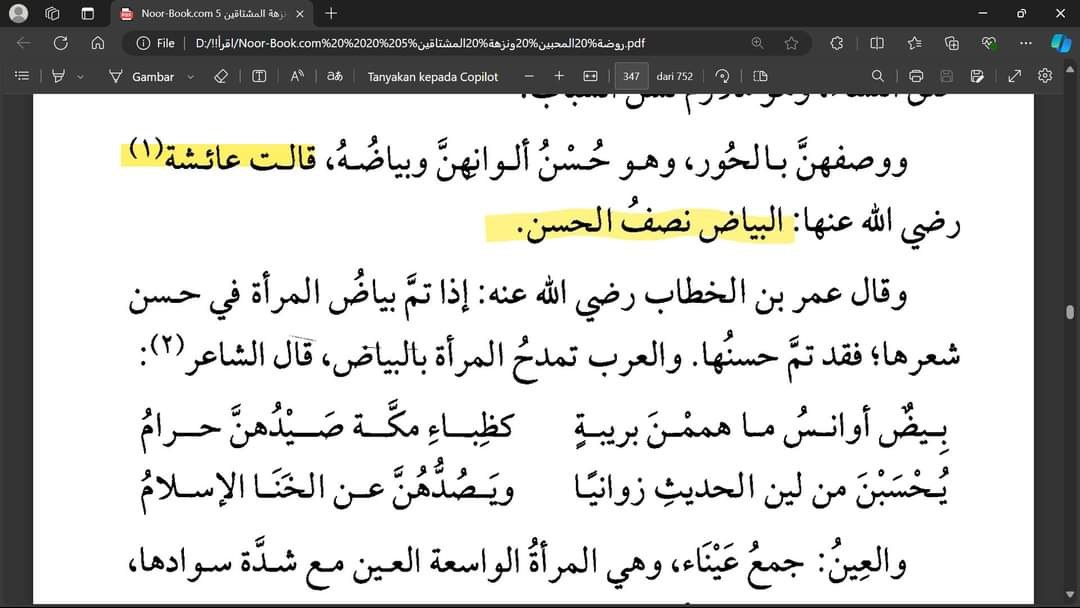
Task: Toggle Split screen view
Action: tap(877, 43)
